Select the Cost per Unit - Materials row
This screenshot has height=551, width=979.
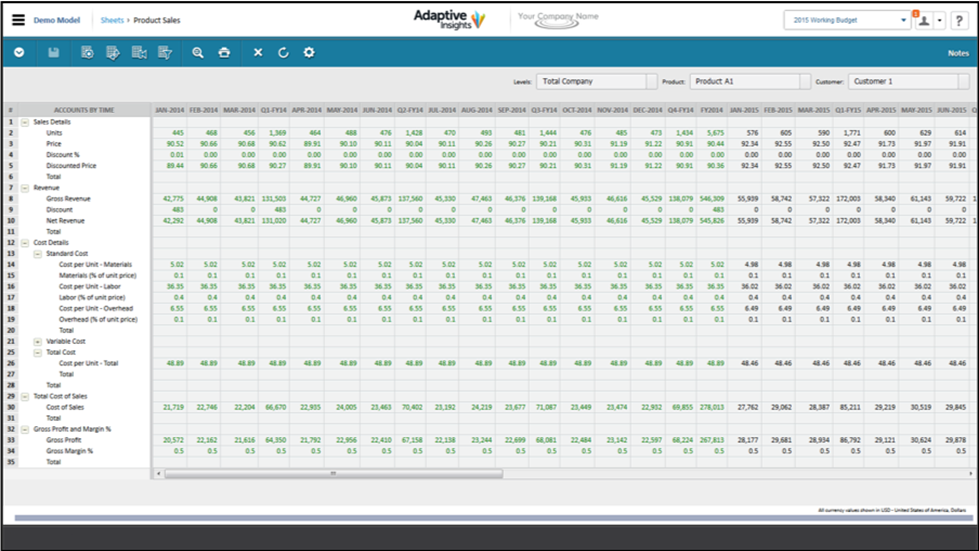[96, 265]
